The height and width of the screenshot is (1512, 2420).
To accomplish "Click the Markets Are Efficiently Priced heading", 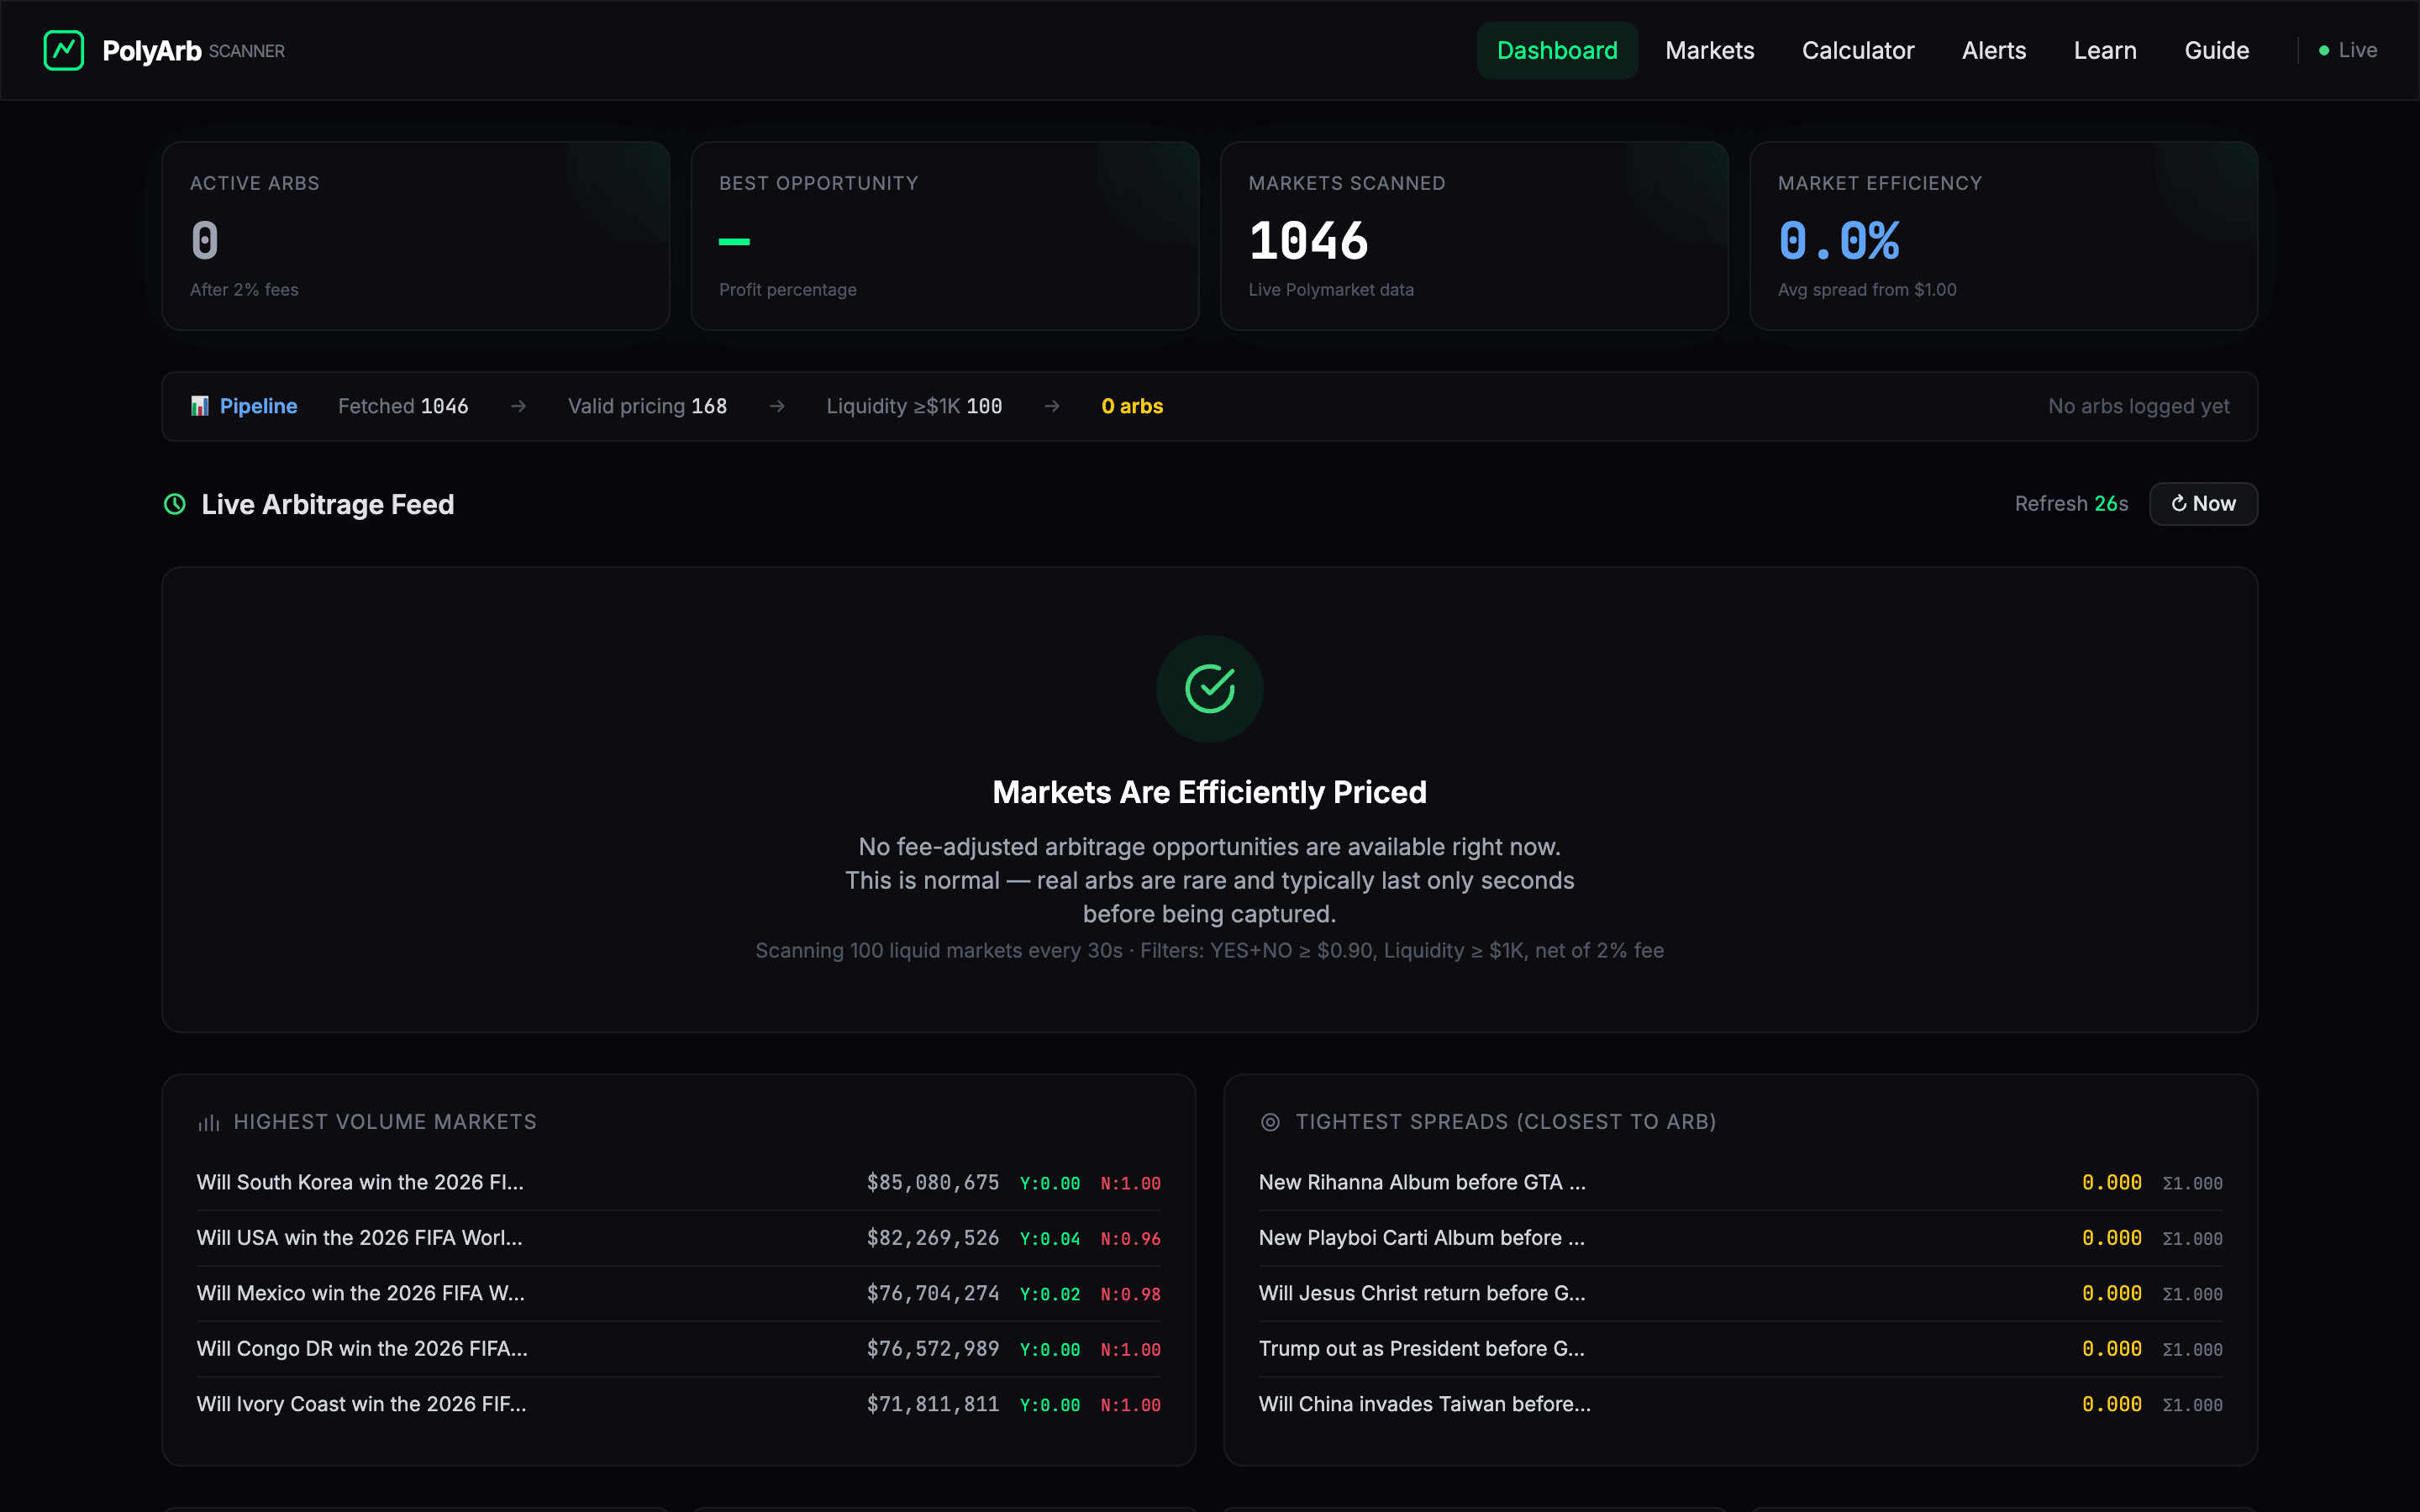I will [1210, 792].
